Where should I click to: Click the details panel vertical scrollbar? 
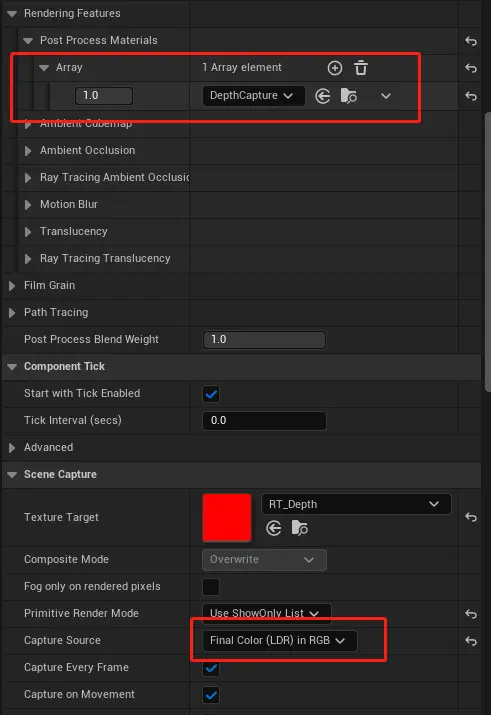pyautogui.click(x=487, y=251)
